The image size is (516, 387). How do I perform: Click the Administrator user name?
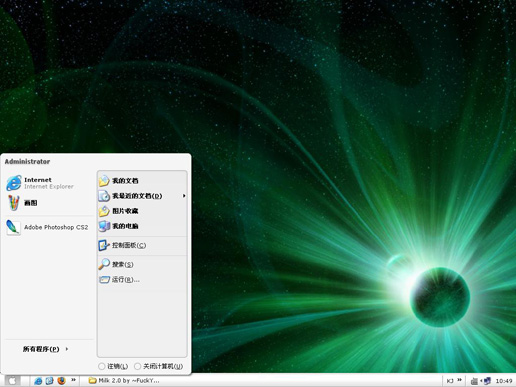point(27,162)
